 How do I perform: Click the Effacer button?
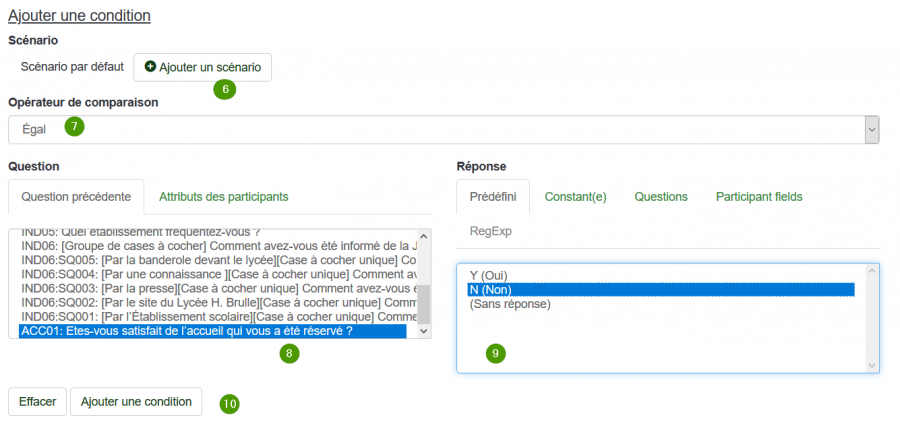(38, 401)
